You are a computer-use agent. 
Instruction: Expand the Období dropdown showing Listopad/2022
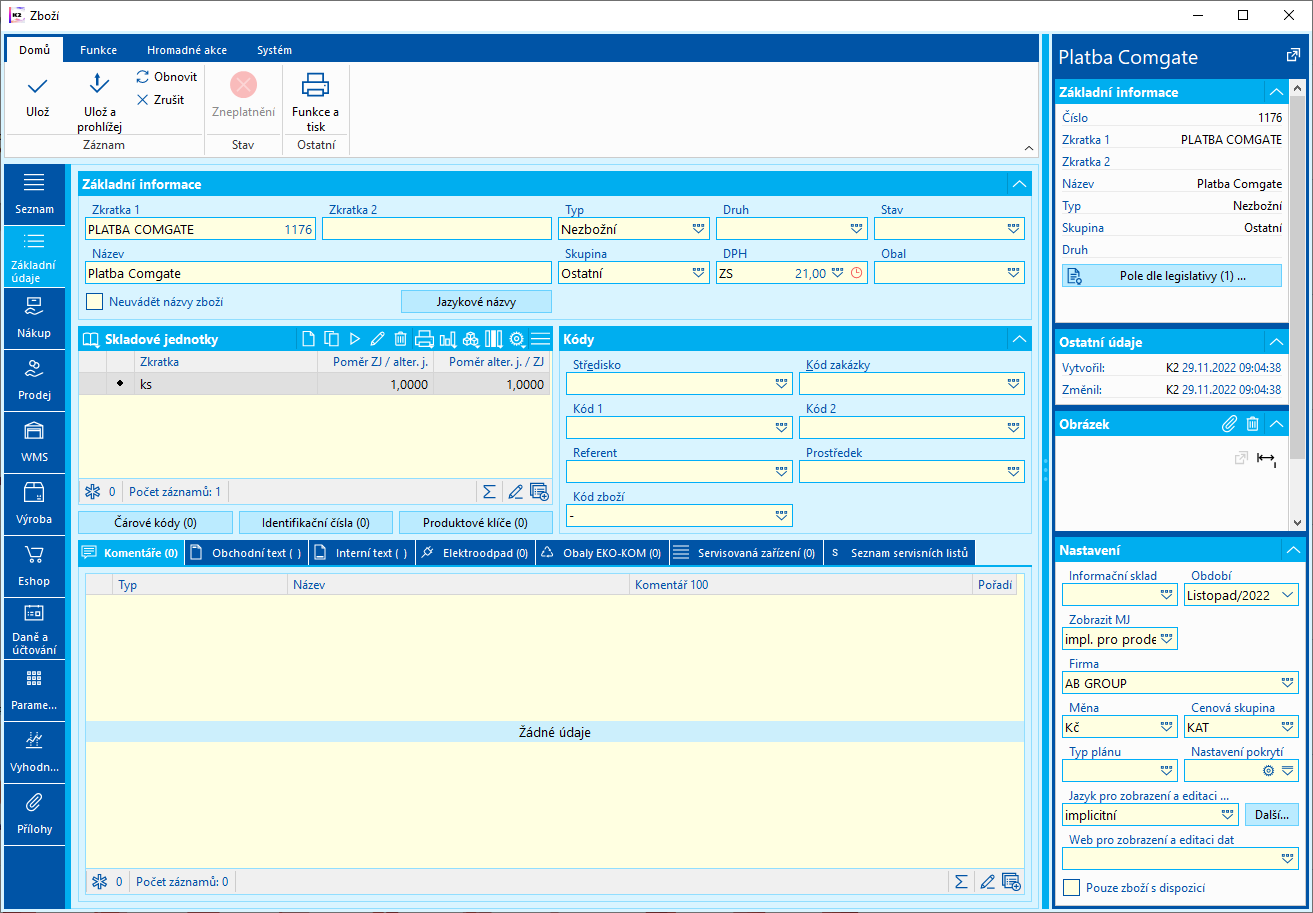1288,595
